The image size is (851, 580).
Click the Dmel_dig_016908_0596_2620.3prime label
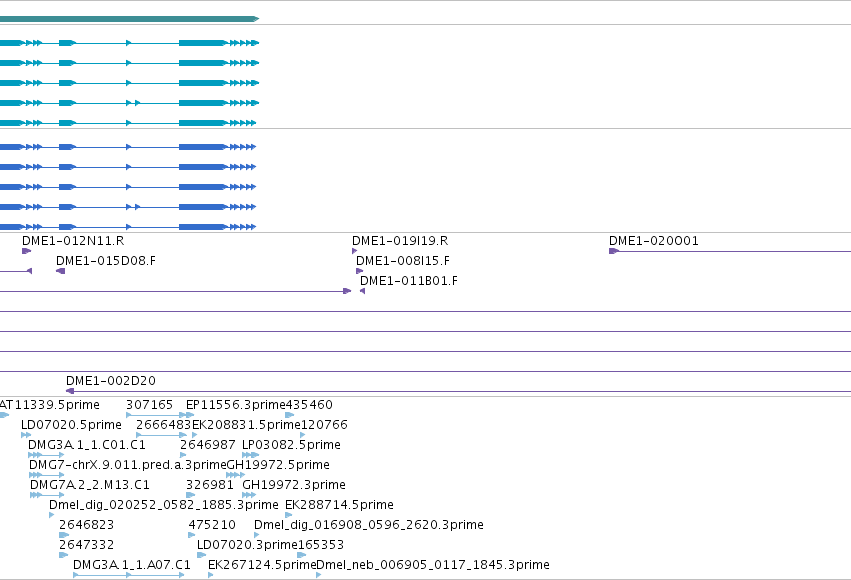369,525
